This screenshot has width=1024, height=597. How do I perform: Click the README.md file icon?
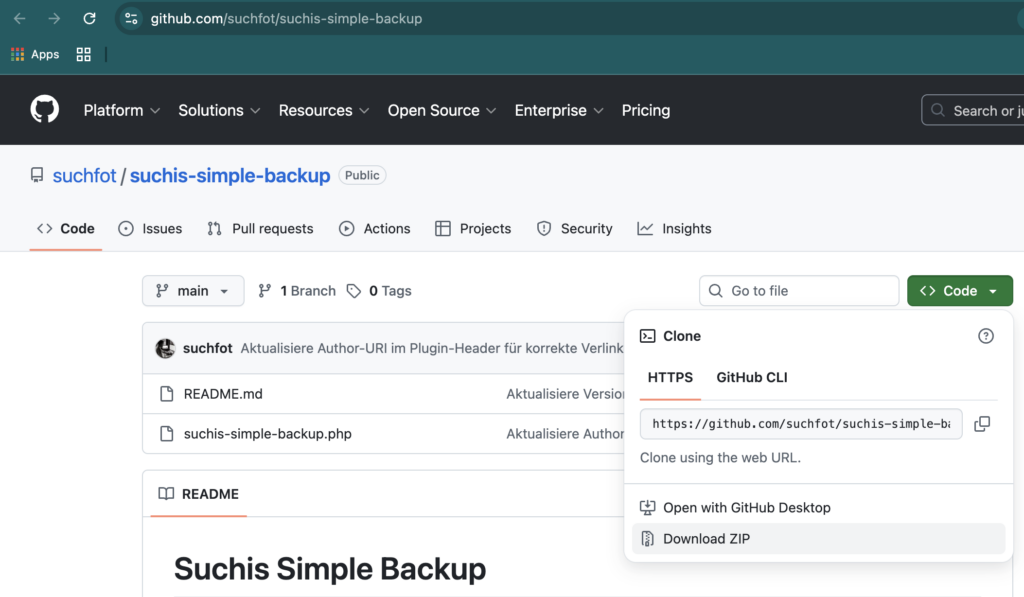166,394
